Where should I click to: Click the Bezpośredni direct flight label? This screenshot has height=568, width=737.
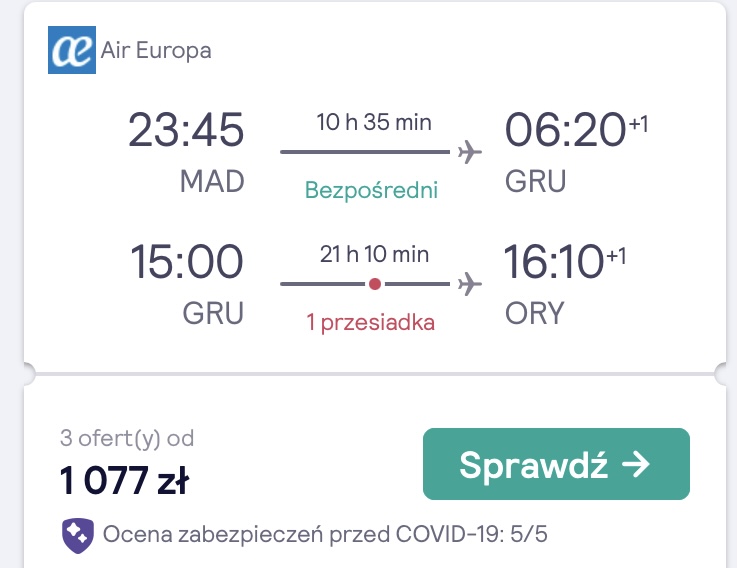tap(371, 190)
